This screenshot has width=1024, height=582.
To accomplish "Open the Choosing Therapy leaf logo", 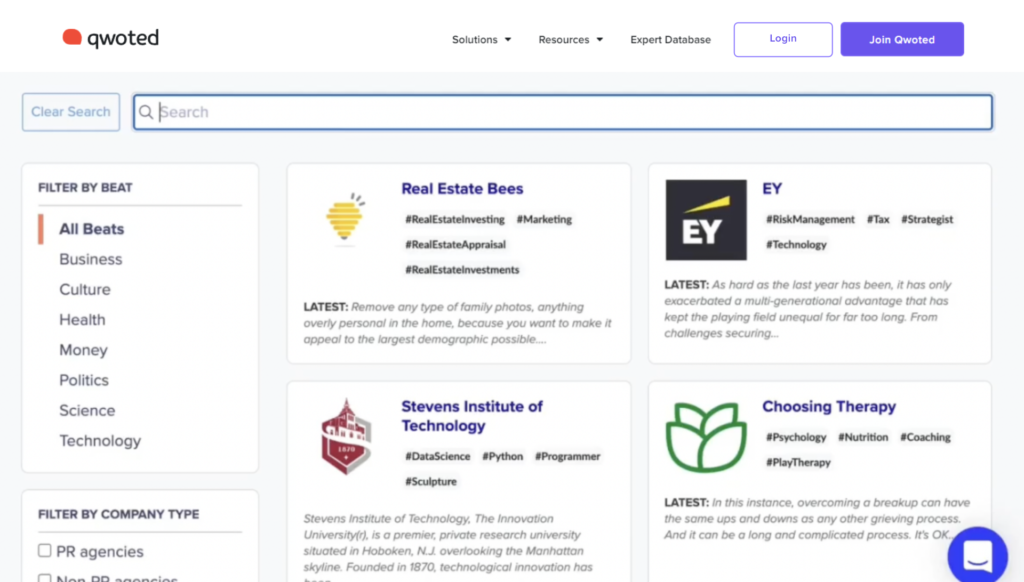I will click(706, 437).
